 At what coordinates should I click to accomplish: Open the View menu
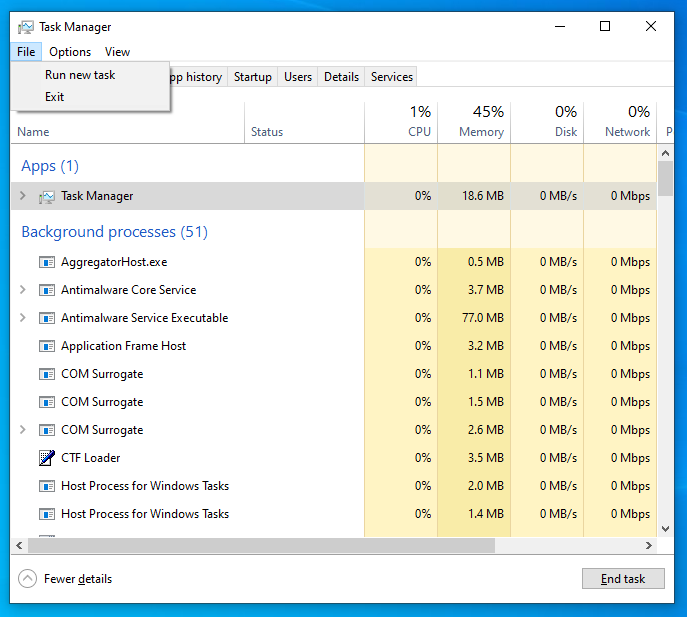coord(117,52)
